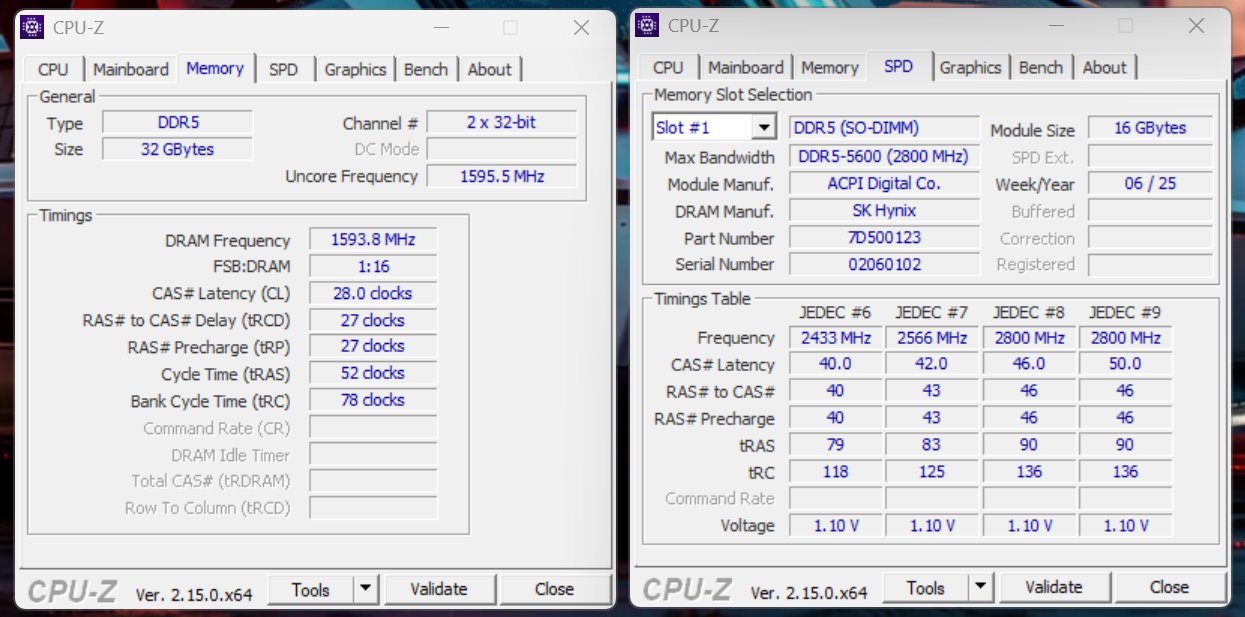Click the Max Bandwidth value DDR5-5600 (2800 MHz)
1245x617 pixels.
tap(884, 157)
